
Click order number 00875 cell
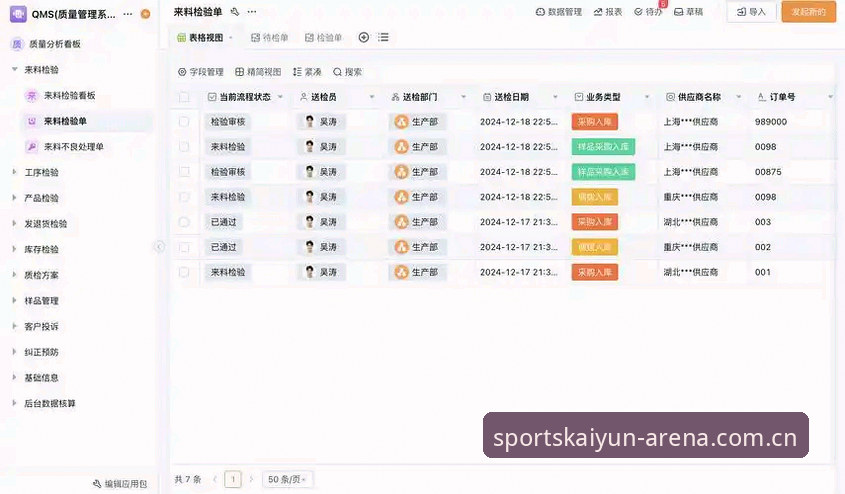tap(768, 172)
